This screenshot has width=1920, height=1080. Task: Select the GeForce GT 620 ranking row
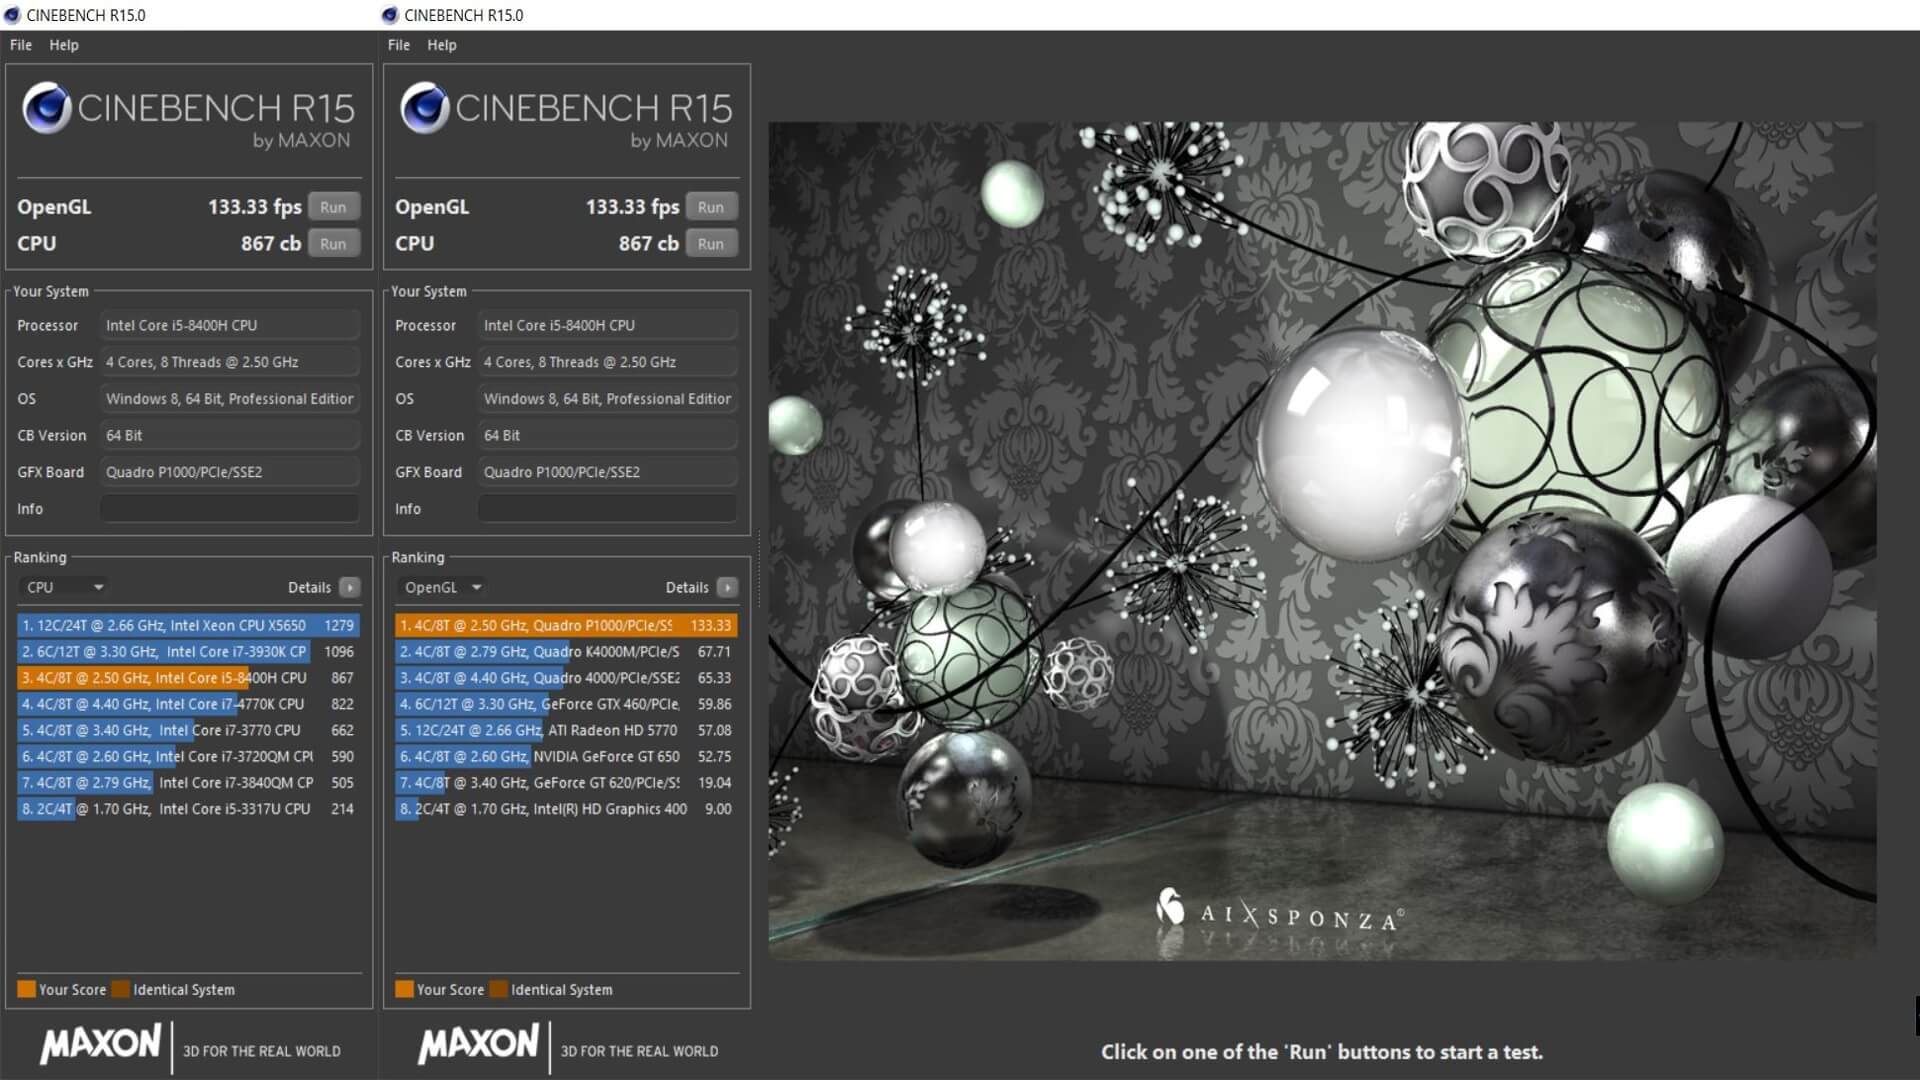566,782
